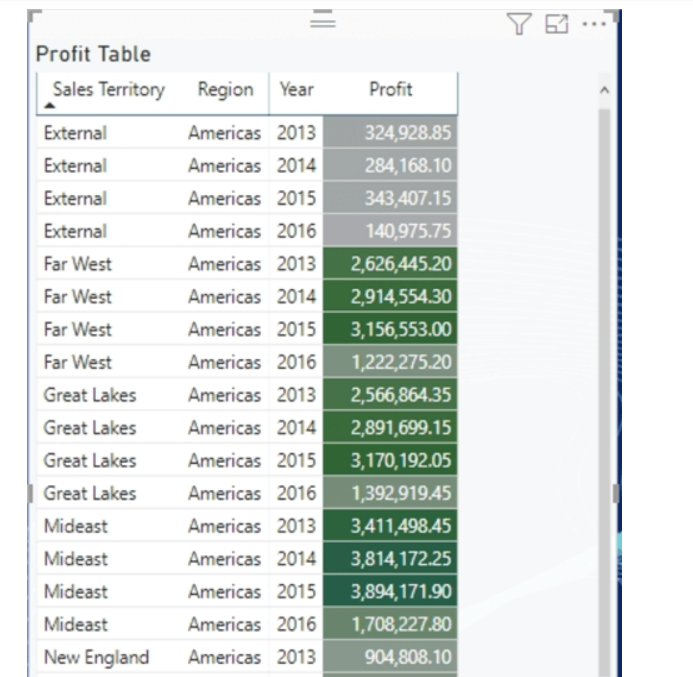Click External in the 2016 row

pos(75,231)
